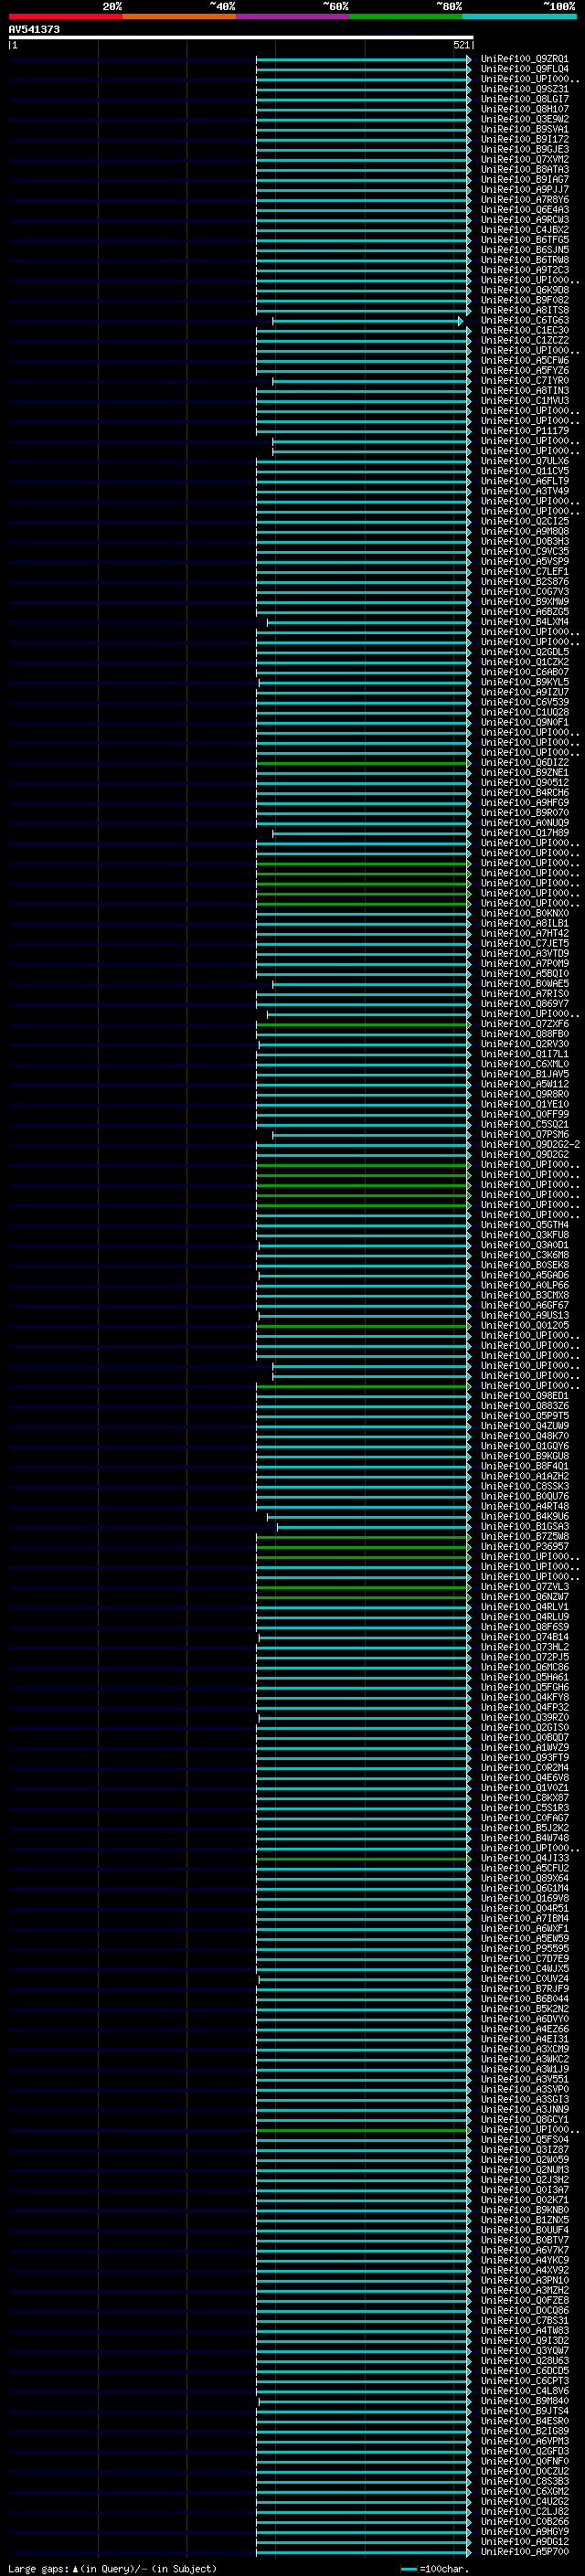Viewport: 585px width, 2576px height.
Task: Click the UniRef100_B9I172 label
Action: [524, 139]
